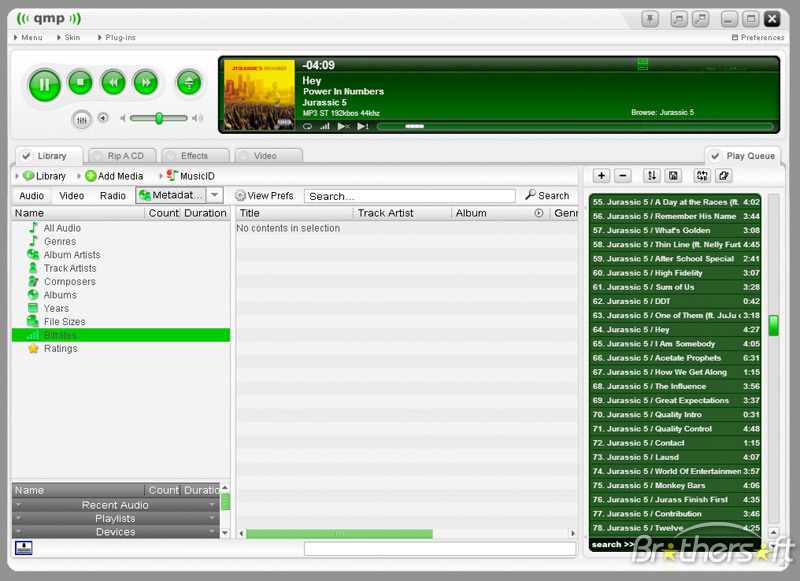This screenshot has width=800, height=581.
Task: Select the Radio library view
Action: coord(113,196)
